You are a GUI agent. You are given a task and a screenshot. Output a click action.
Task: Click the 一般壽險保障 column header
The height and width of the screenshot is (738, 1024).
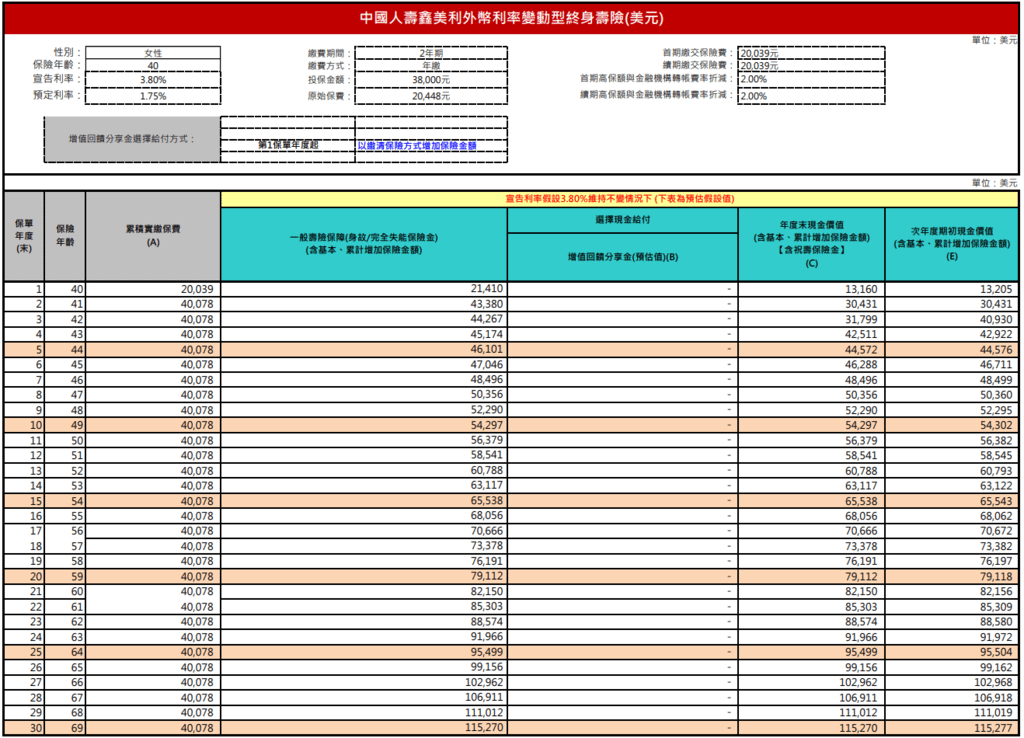click(x=364, y=244)
